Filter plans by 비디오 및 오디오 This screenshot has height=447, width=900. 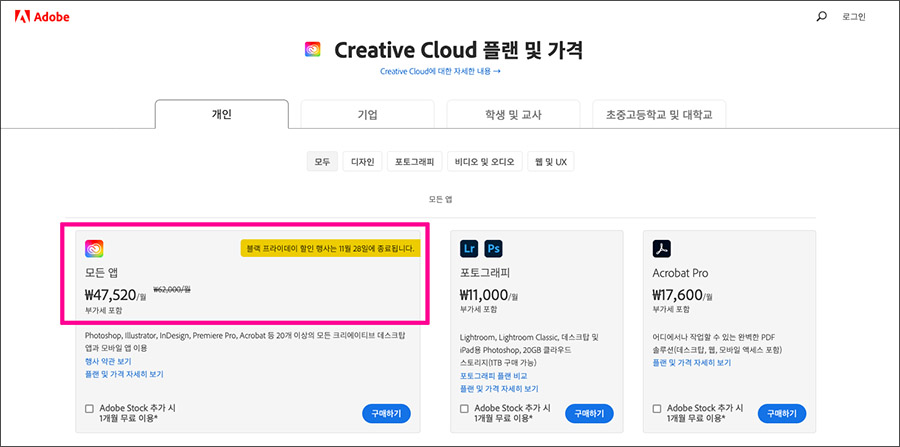point(484,162)
